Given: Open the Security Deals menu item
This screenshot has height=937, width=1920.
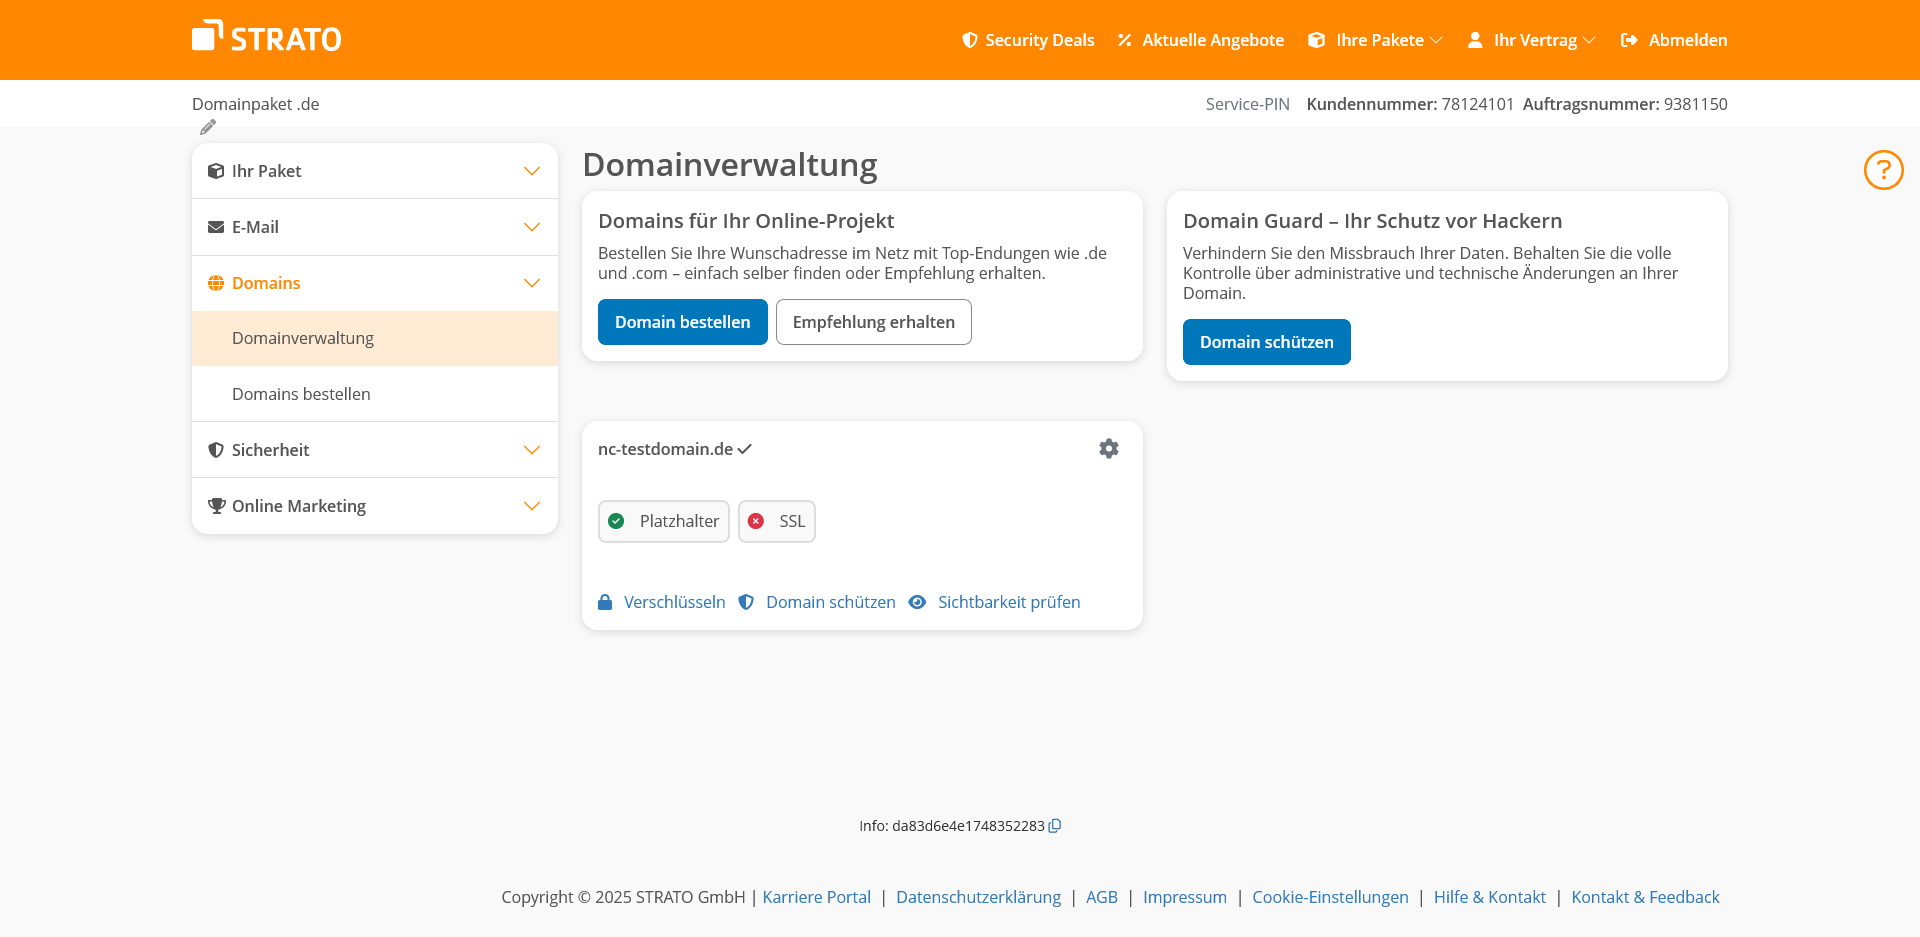Looking at the screenshot, I should click(x=1028, y=40).
